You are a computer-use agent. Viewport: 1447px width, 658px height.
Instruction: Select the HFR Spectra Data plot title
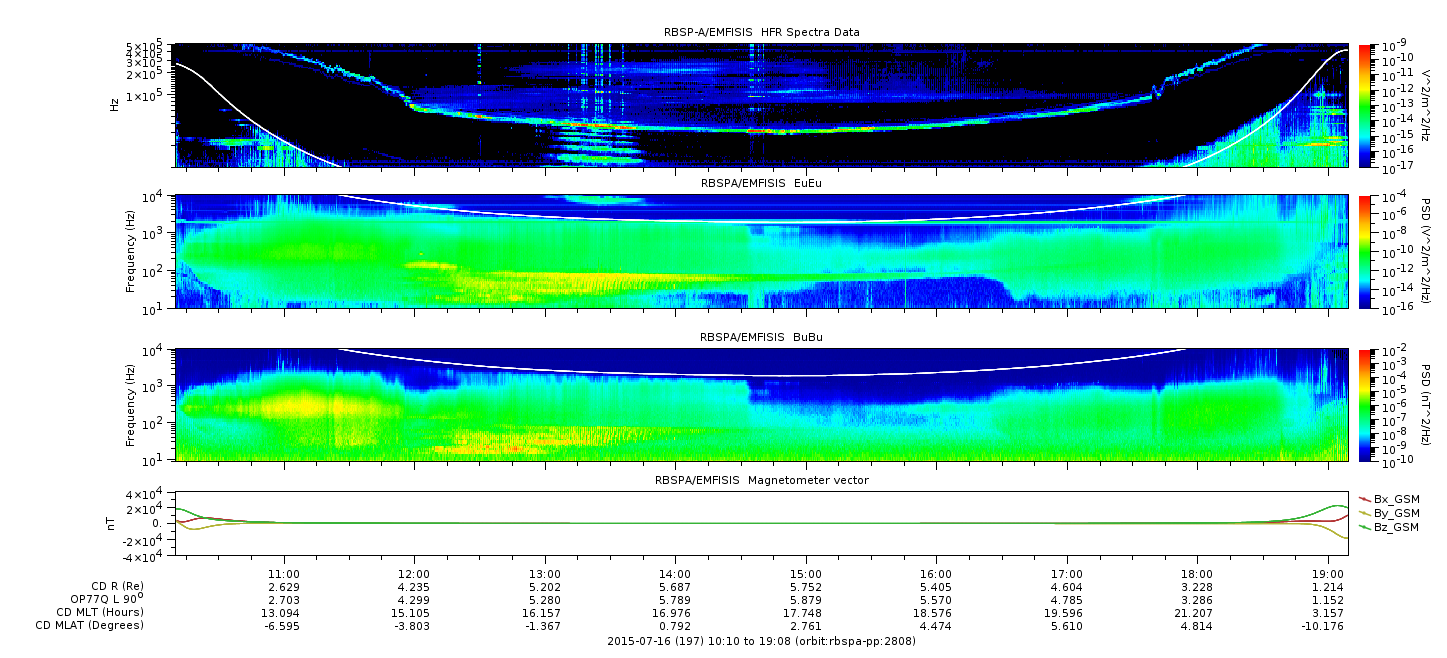pos(762,33)
